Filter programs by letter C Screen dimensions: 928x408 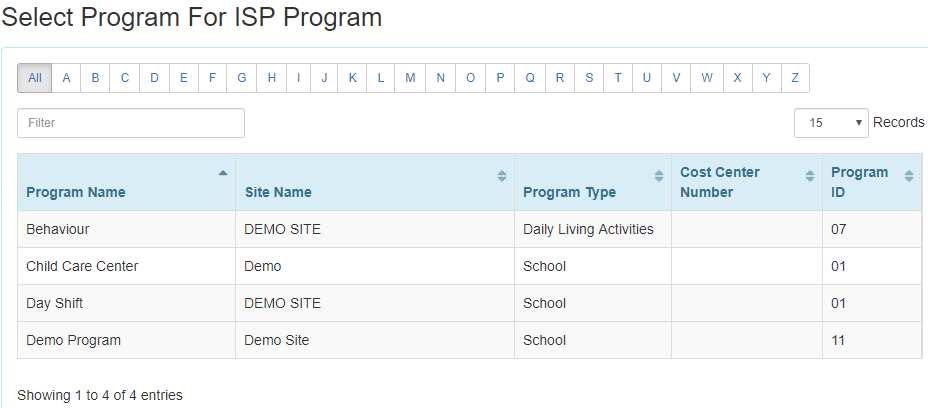pyautogui.click(x=125, y=78)
